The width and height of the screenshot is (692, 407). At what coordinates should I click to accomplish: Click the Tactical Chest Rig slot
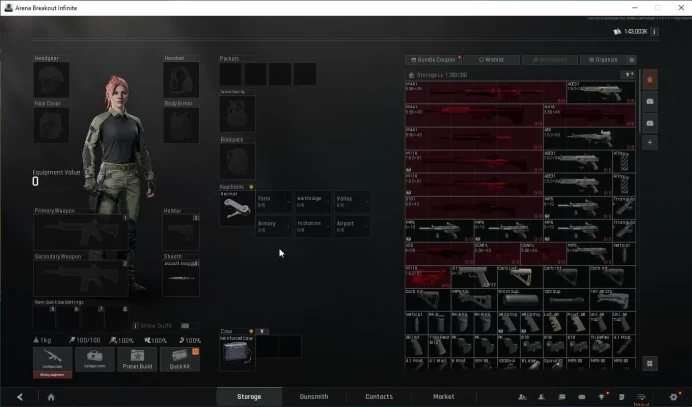[237, 113]
